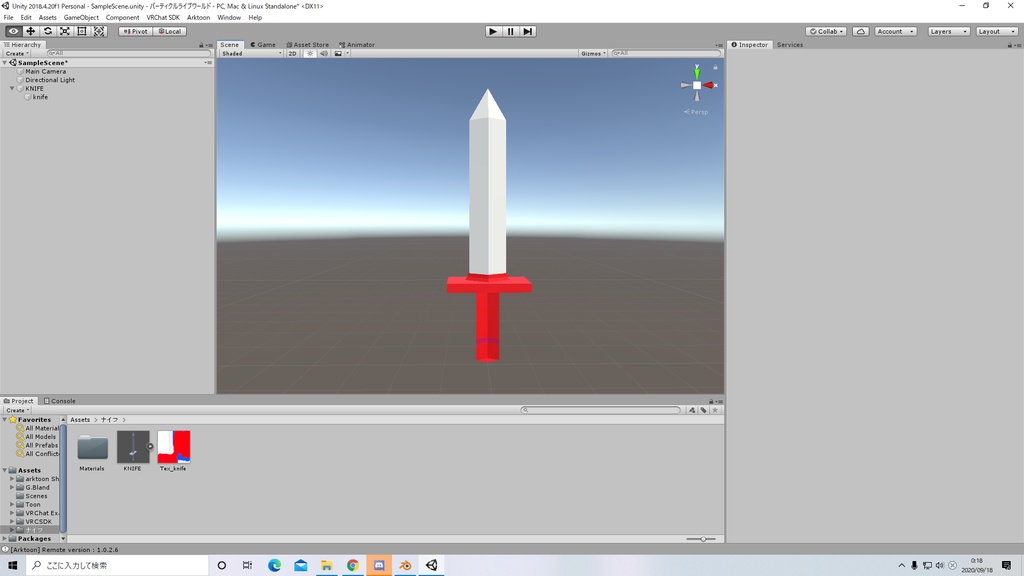1024x576 pixels.
Task: Open Discord from the taskbar
Action: click(379, 566)
